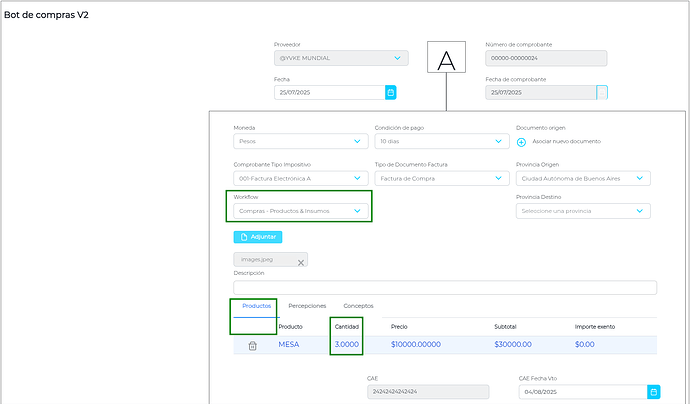Open CAE Fecha Vto calendar icon
Screen dimensions: 690x404
click(x=653, y=392)
